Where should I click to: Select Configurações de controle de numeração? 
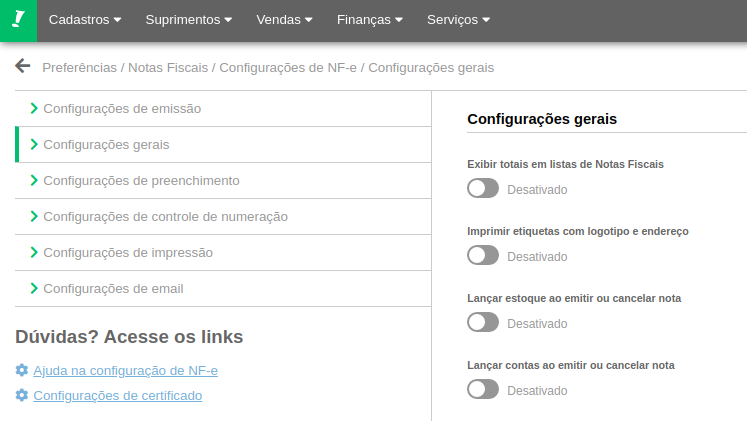(165, 216)
